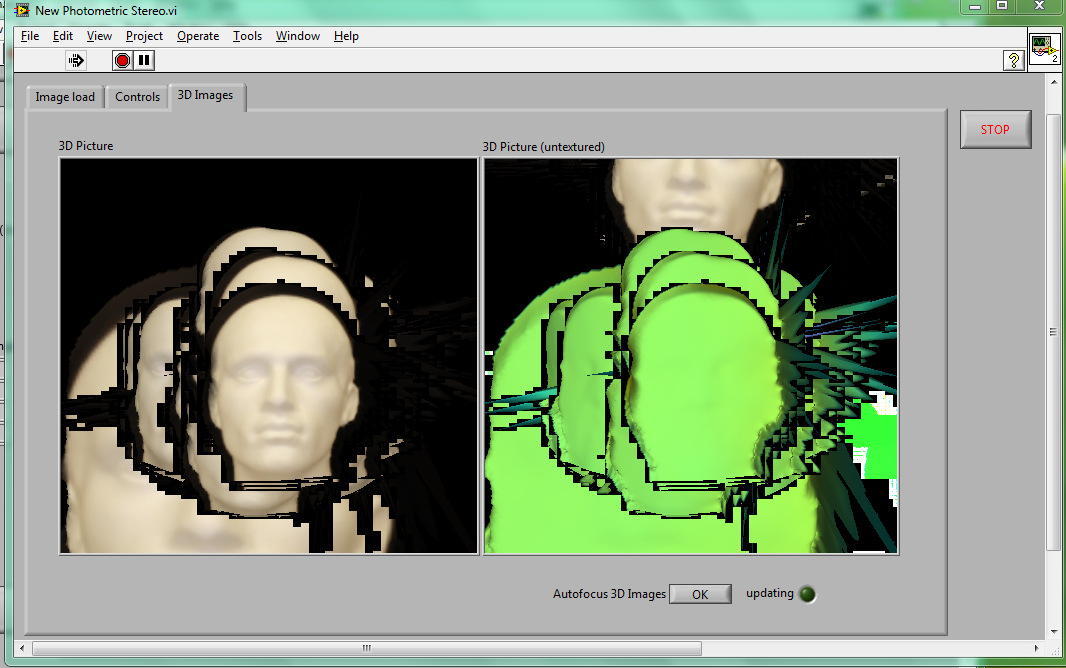1066x668 pixels.
Task: Open the Tools menu
Action: point(247,36)
